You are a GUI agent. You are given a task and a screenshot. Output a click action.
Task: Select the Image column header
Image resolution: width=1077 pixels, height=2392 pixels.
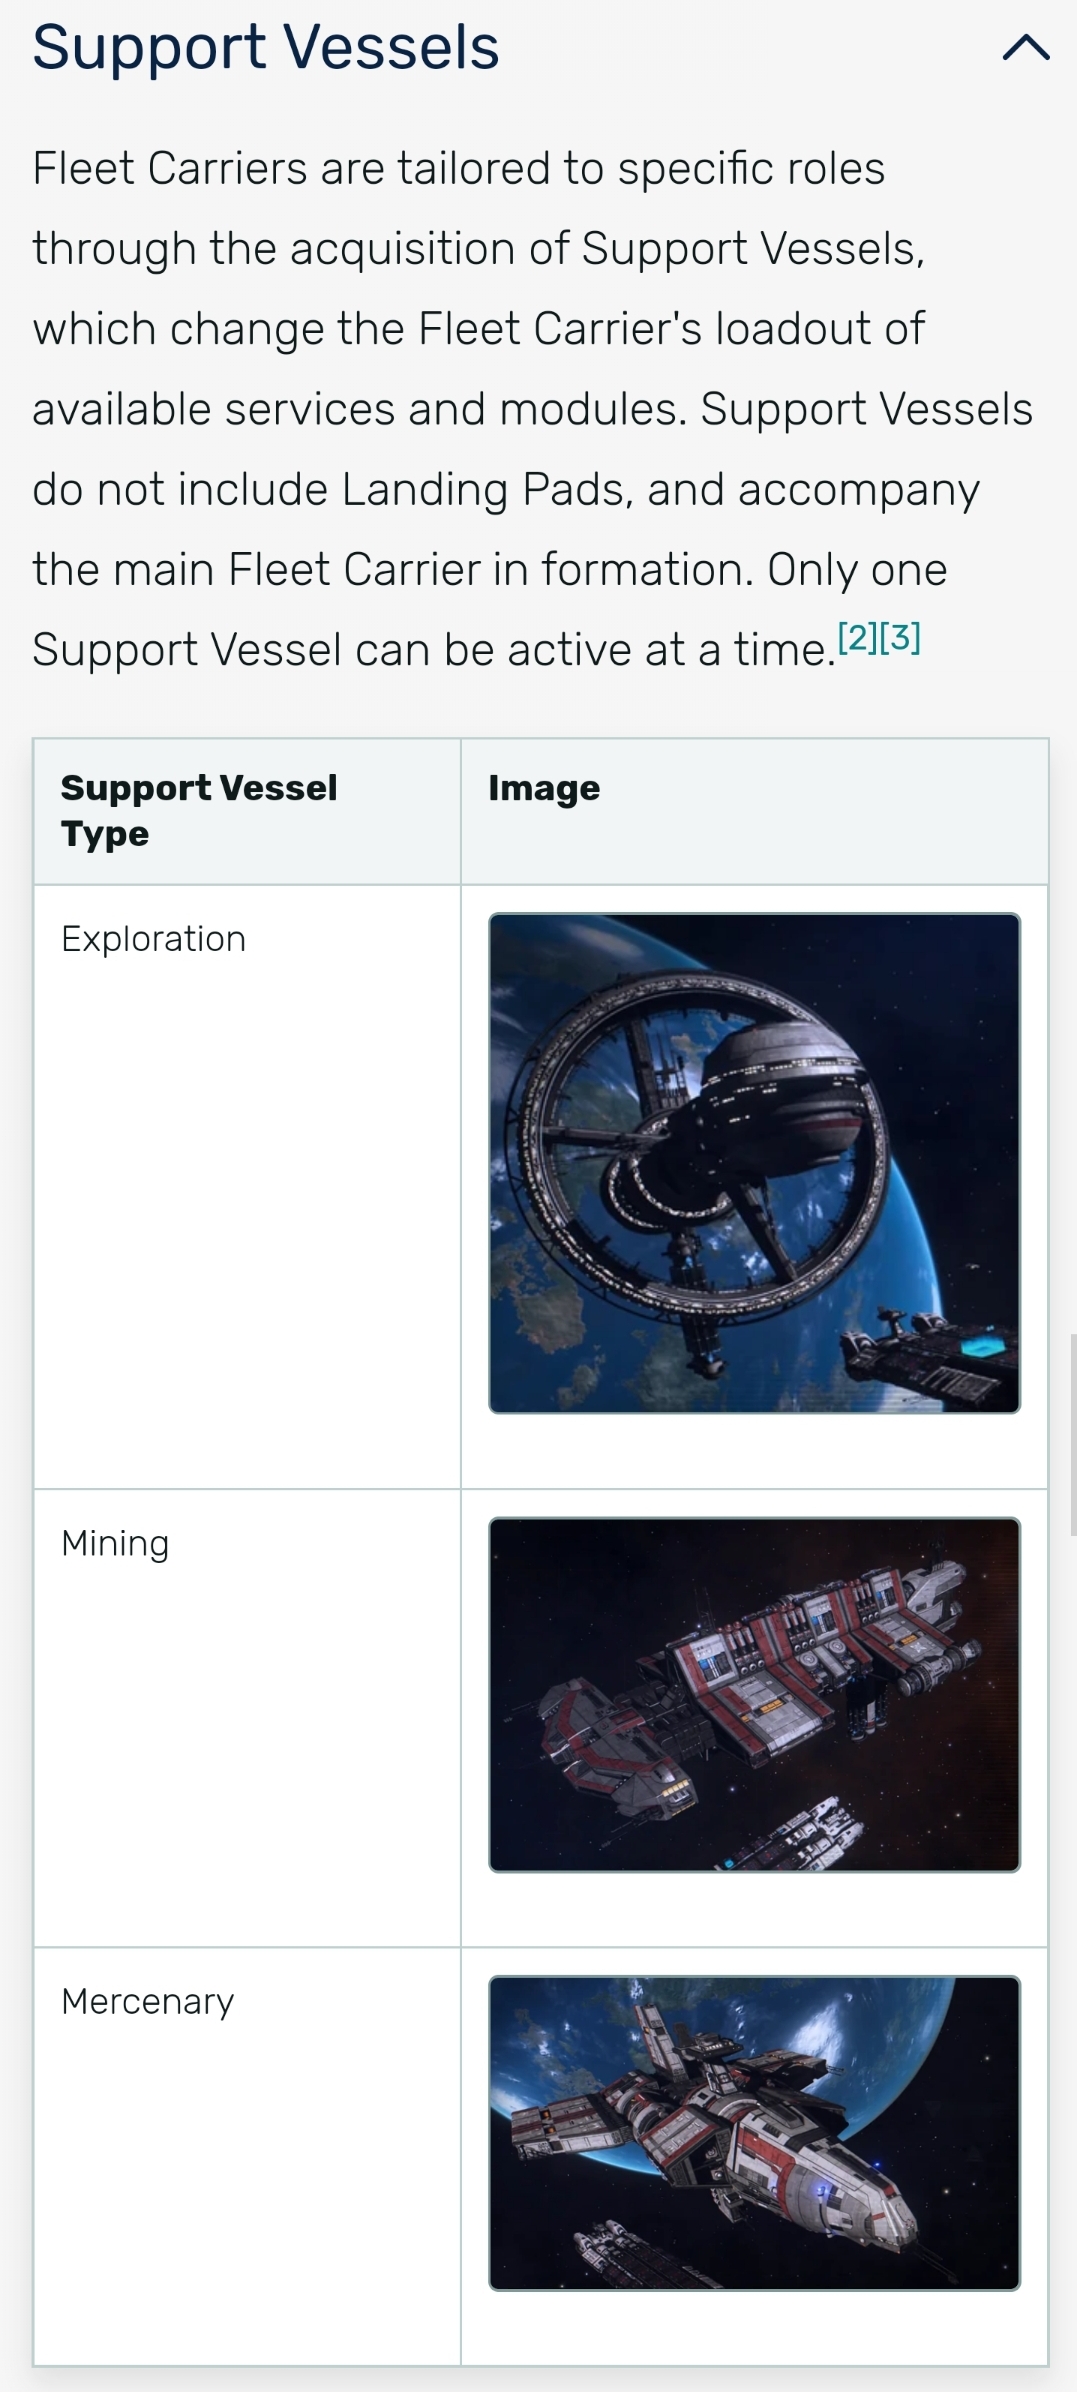tap(544, 789)
